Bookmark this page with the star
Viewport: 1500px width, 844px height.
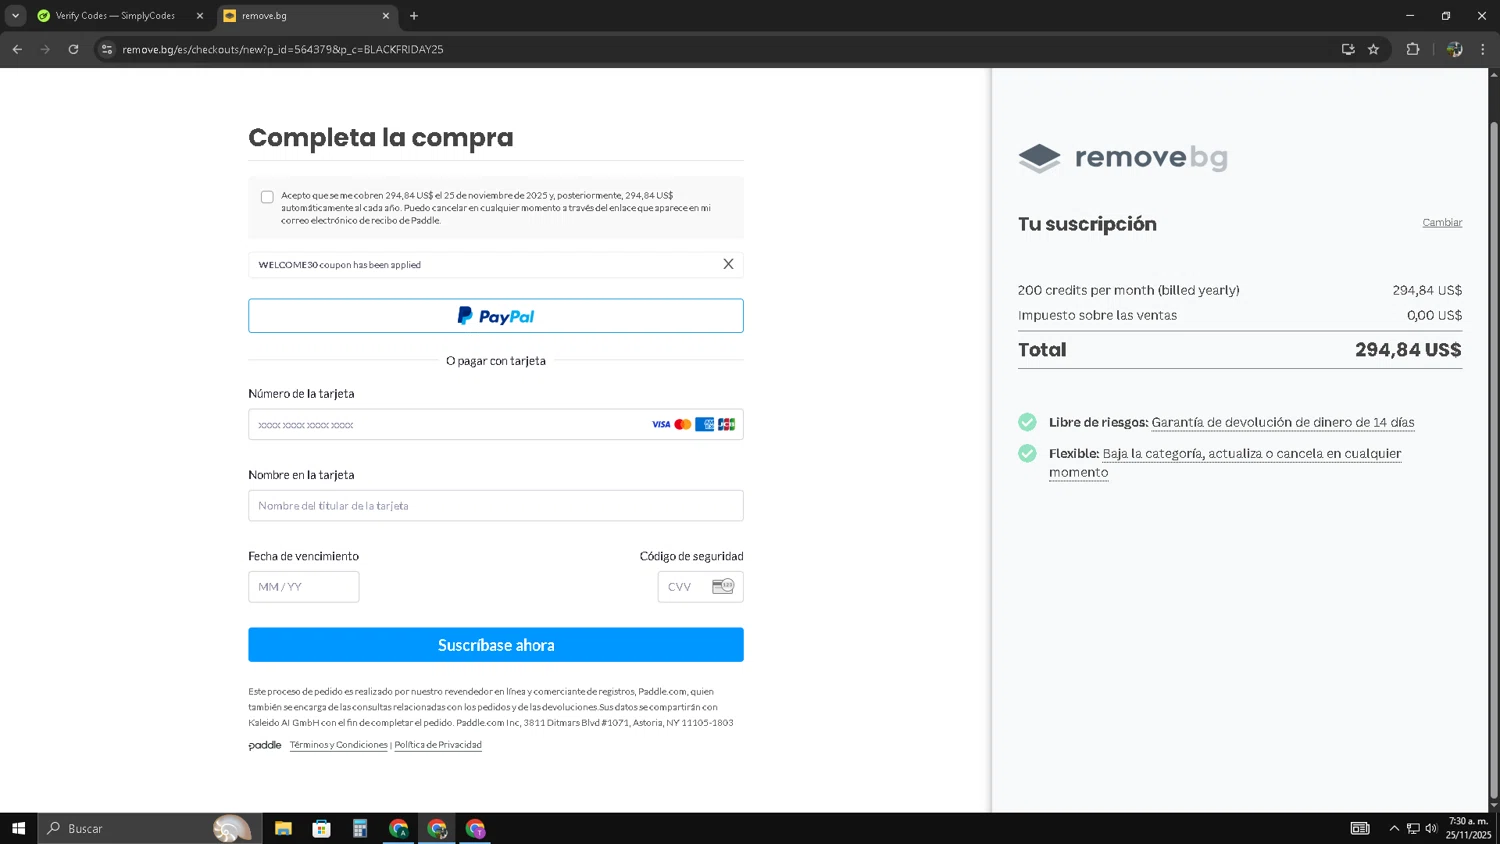click(1374, 49)
